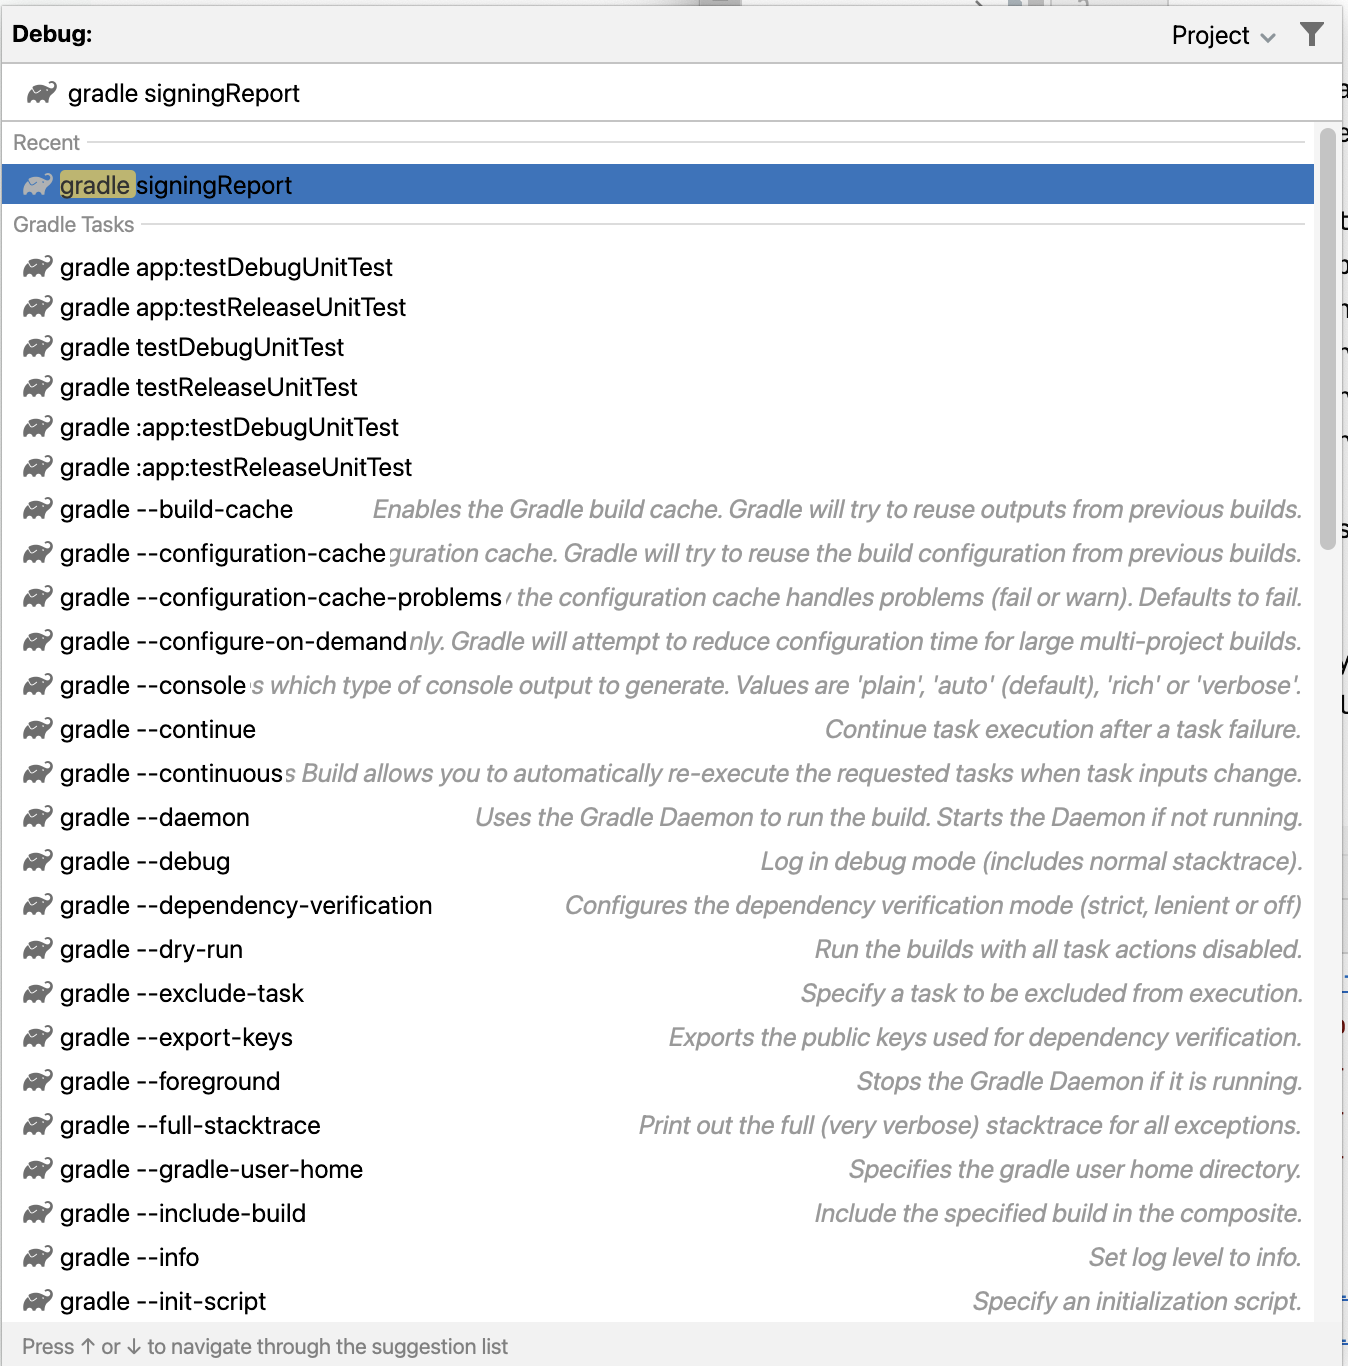This screenshot has width=1348, height=1366.
Task: Select gradle --init-script option
Action: click(658, 1301)
